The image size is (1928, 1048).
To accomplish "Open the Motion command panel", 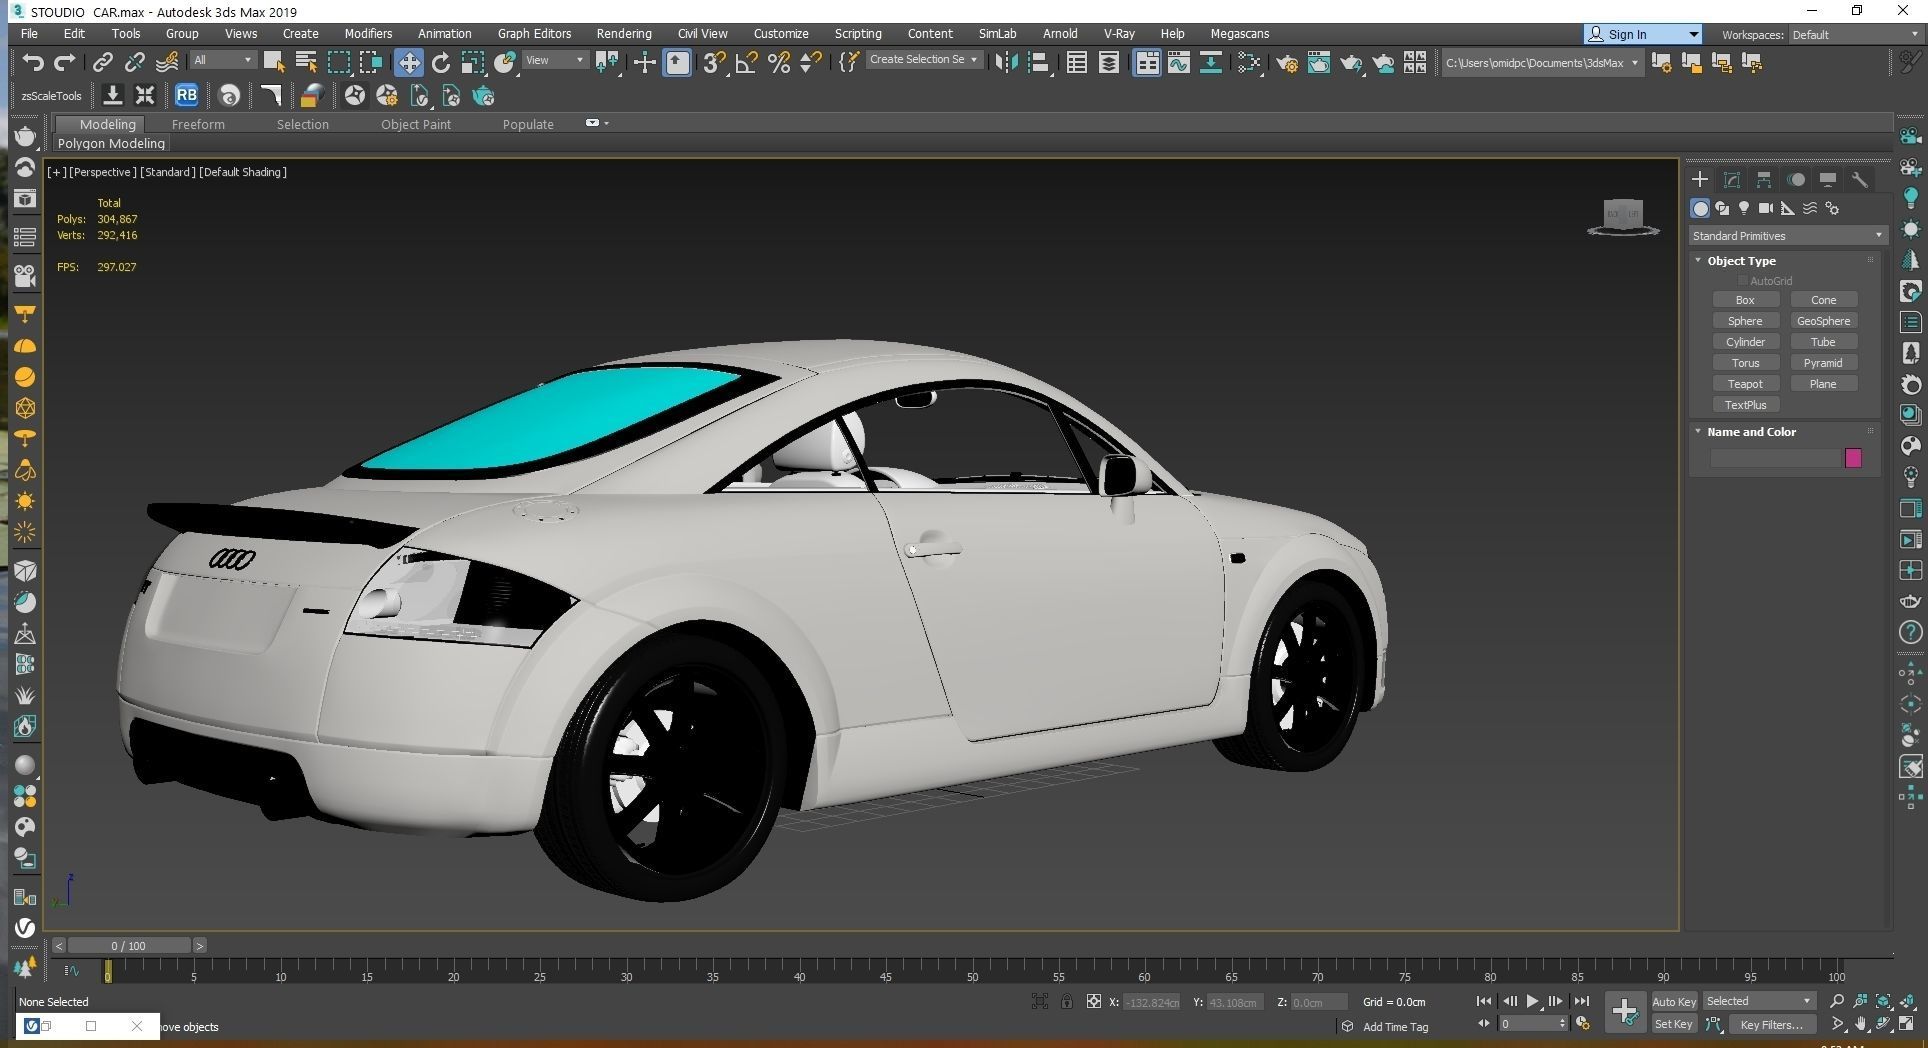I will (1796, 180).
